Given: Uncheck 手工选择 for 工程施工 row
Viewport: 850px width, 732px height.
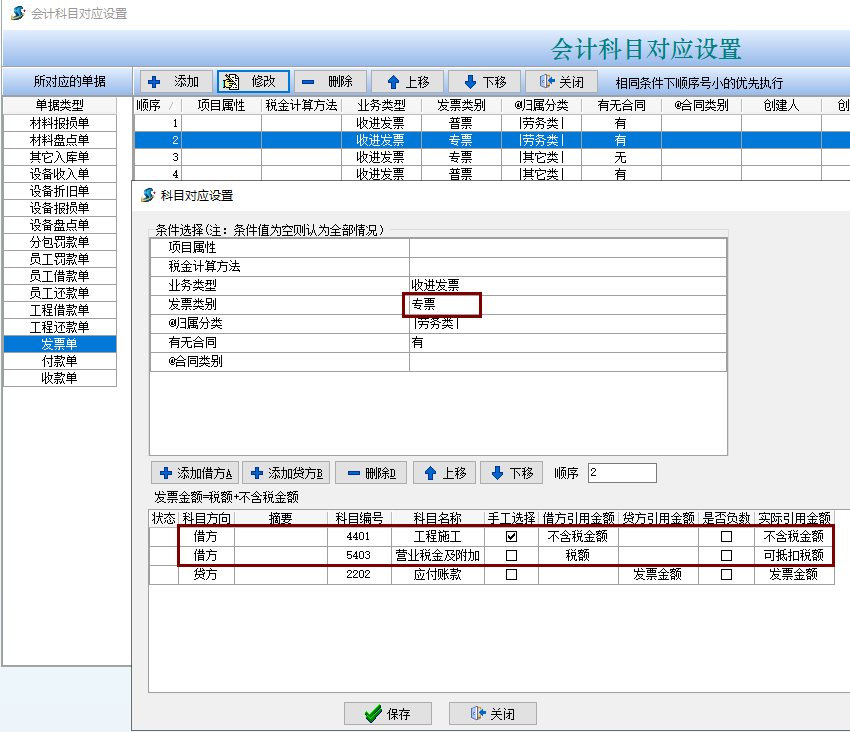Looking at the screenshot, I should point(511,536).
